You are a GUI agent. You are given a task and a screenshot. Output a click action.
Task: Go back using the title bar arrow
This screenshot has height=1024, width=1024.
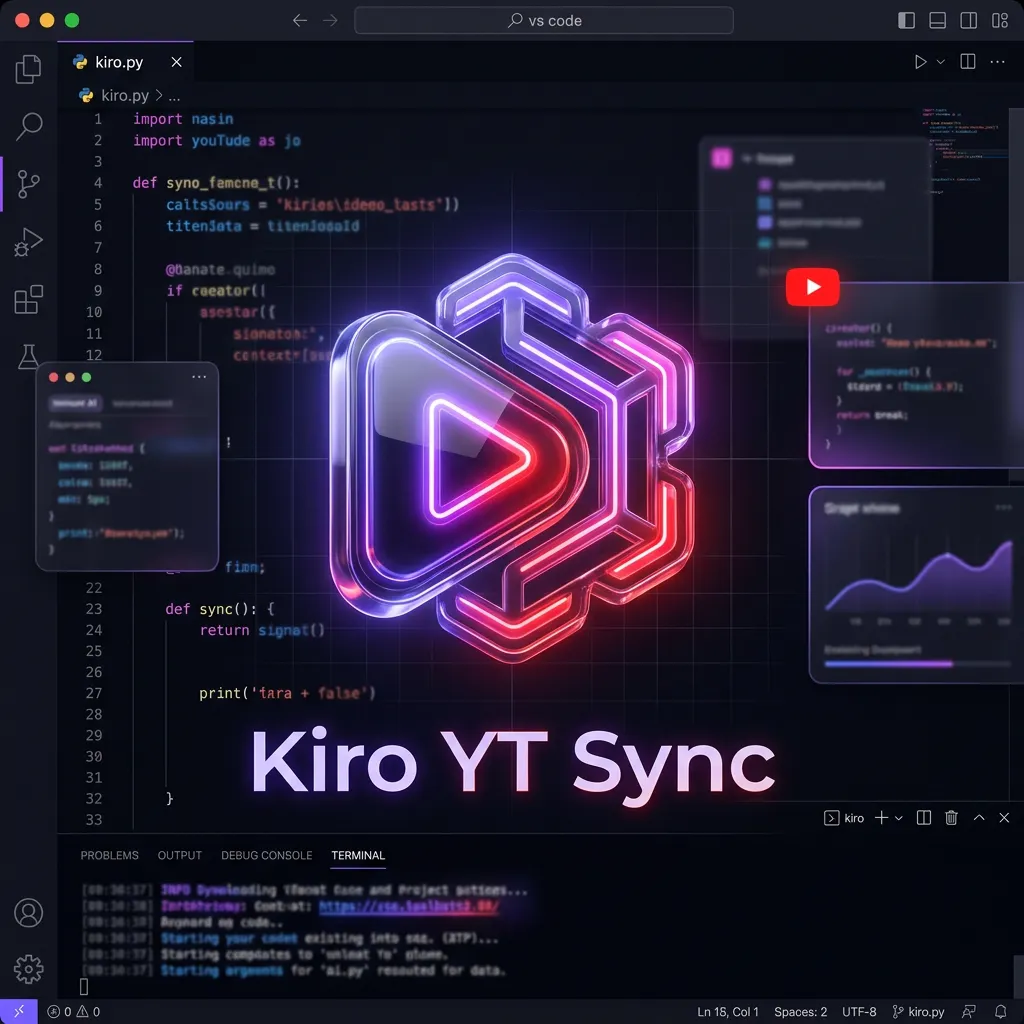(300, 20)
